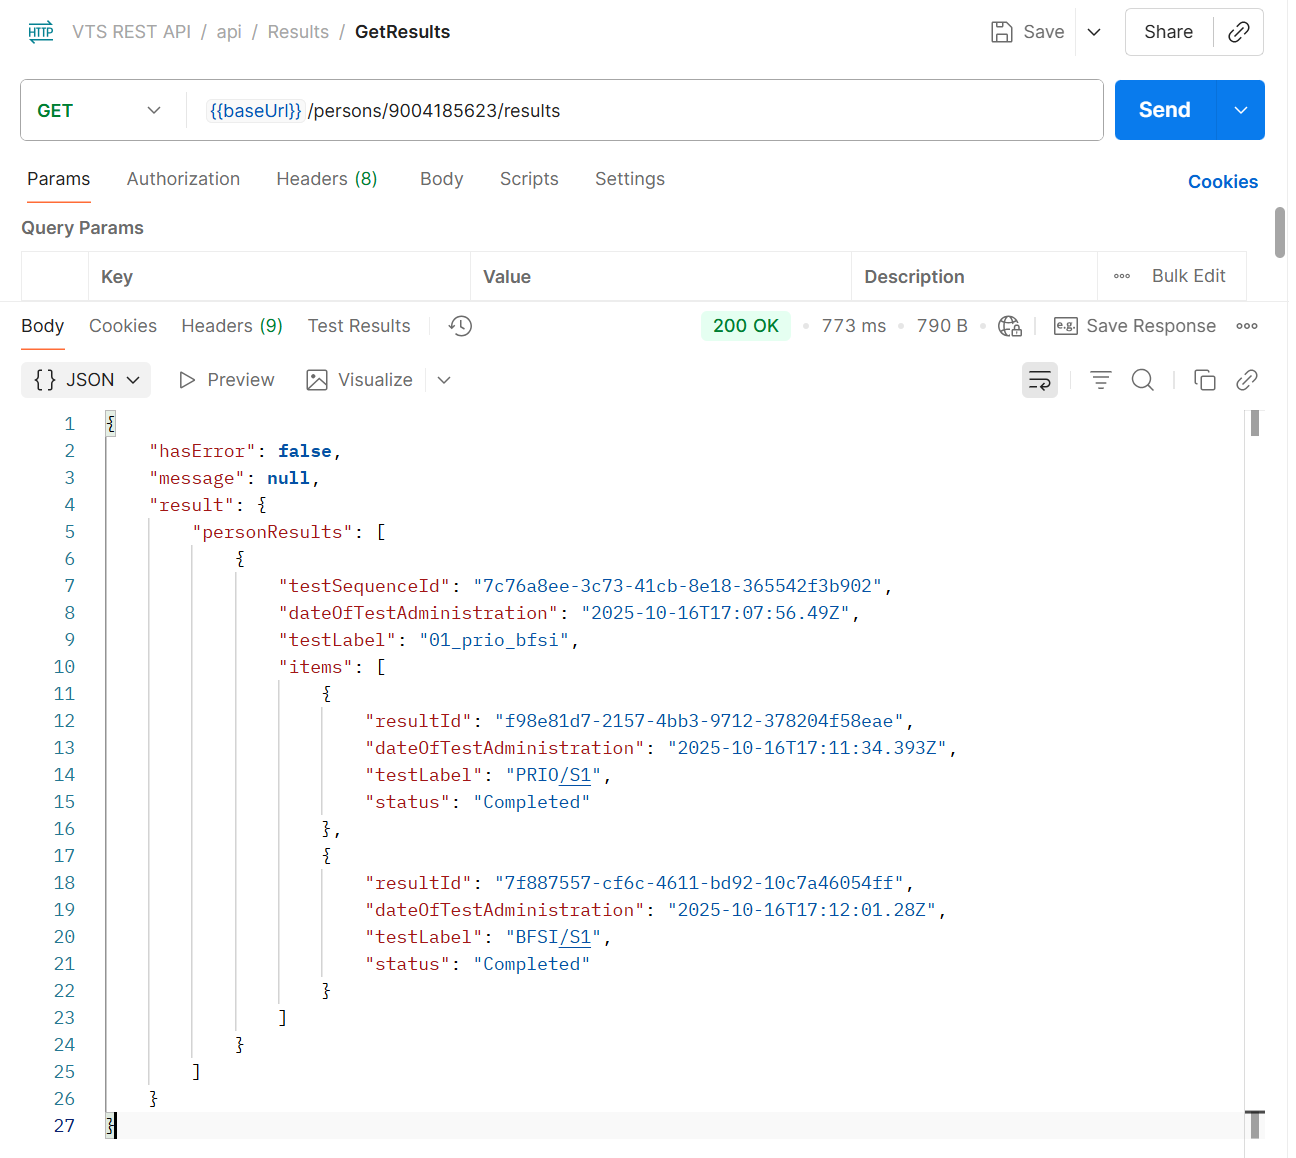Open the GET method dropdown

(x=98, y=110)
